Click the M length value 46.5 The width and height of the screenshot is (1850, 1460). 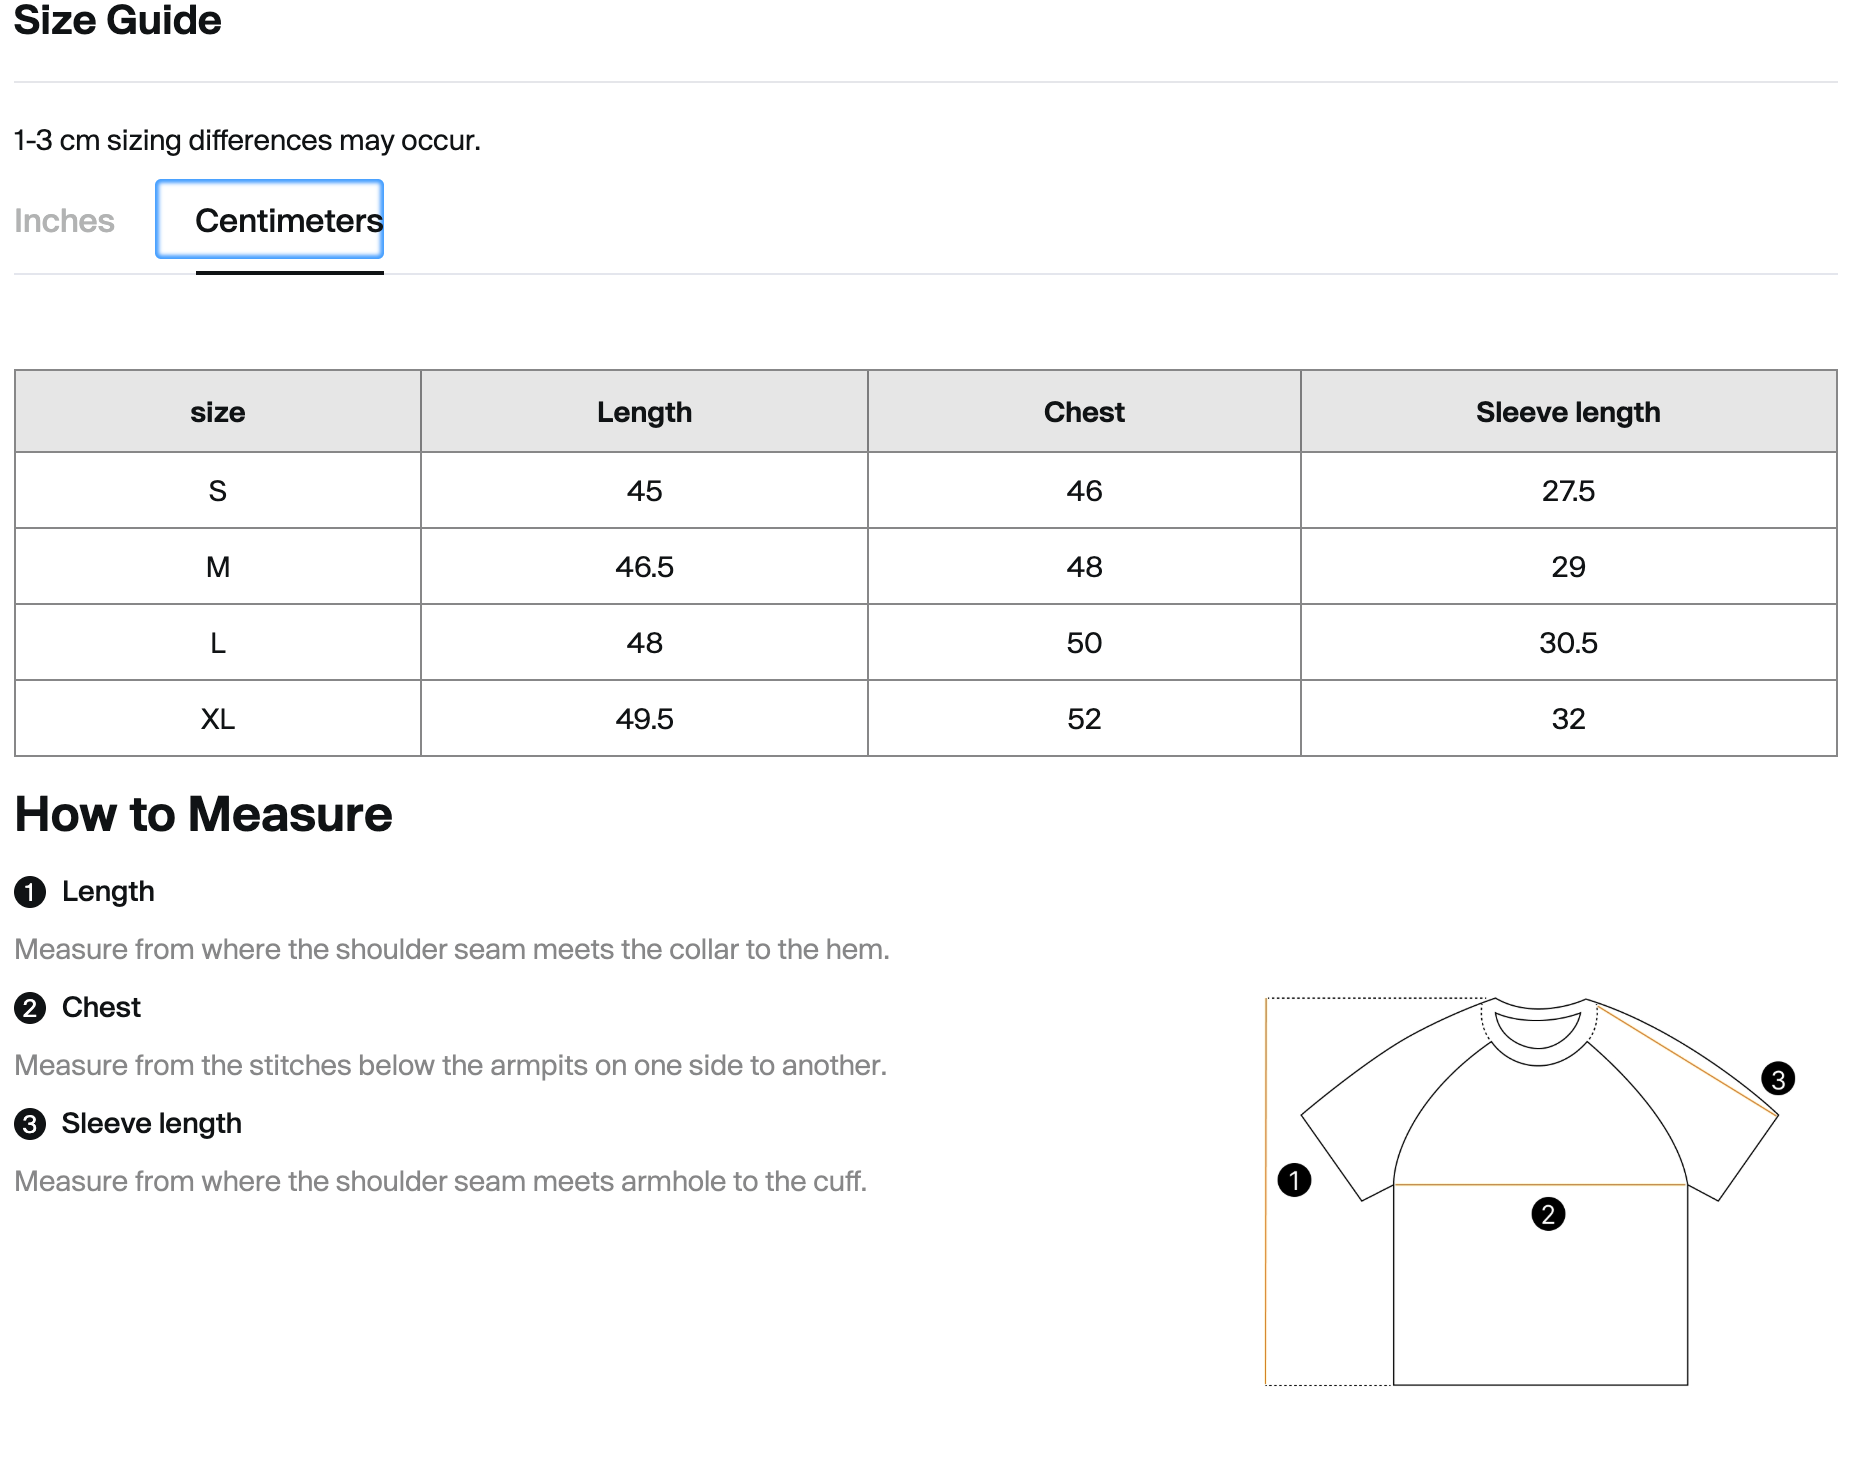(x=644, y=567)
